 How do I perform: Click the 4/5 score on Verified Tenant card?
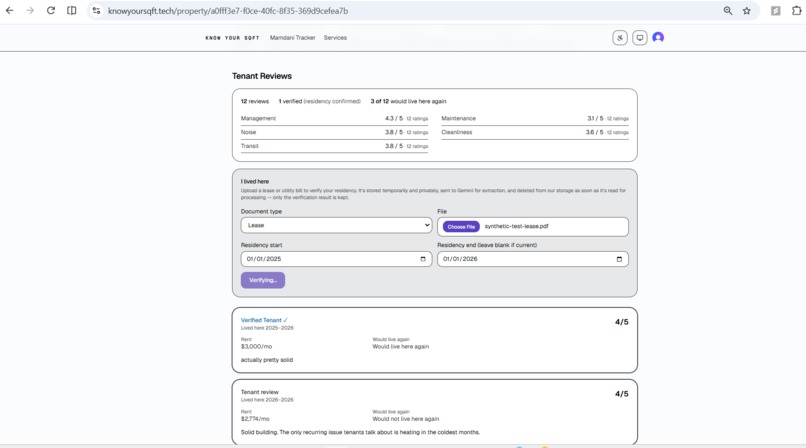(x=621, y=322)
